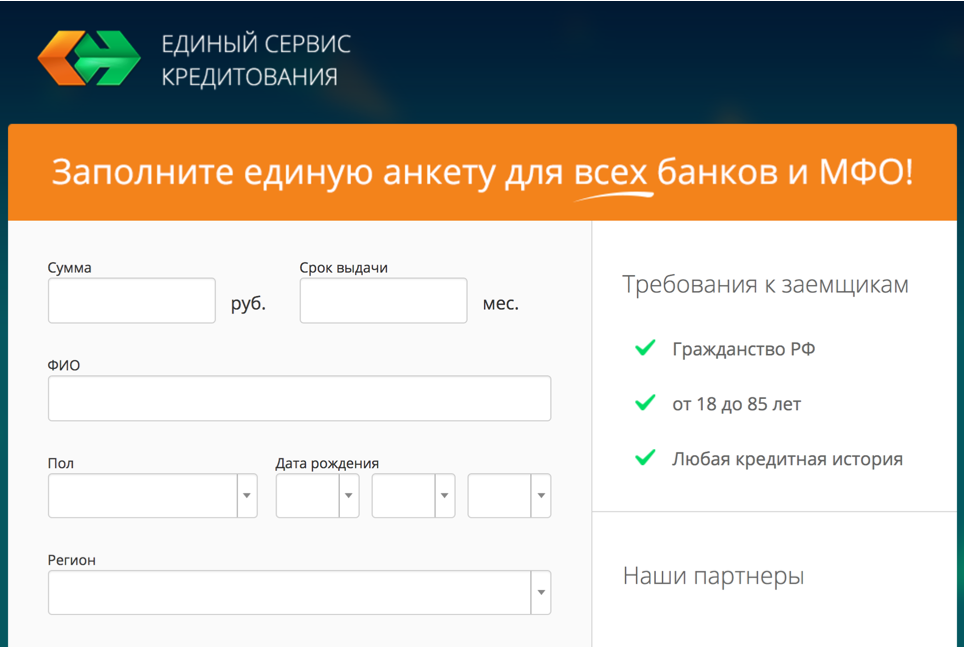Click the underlined word всех in banner
The width and height of the screenshot is (965, 647).
click(611, 172)
